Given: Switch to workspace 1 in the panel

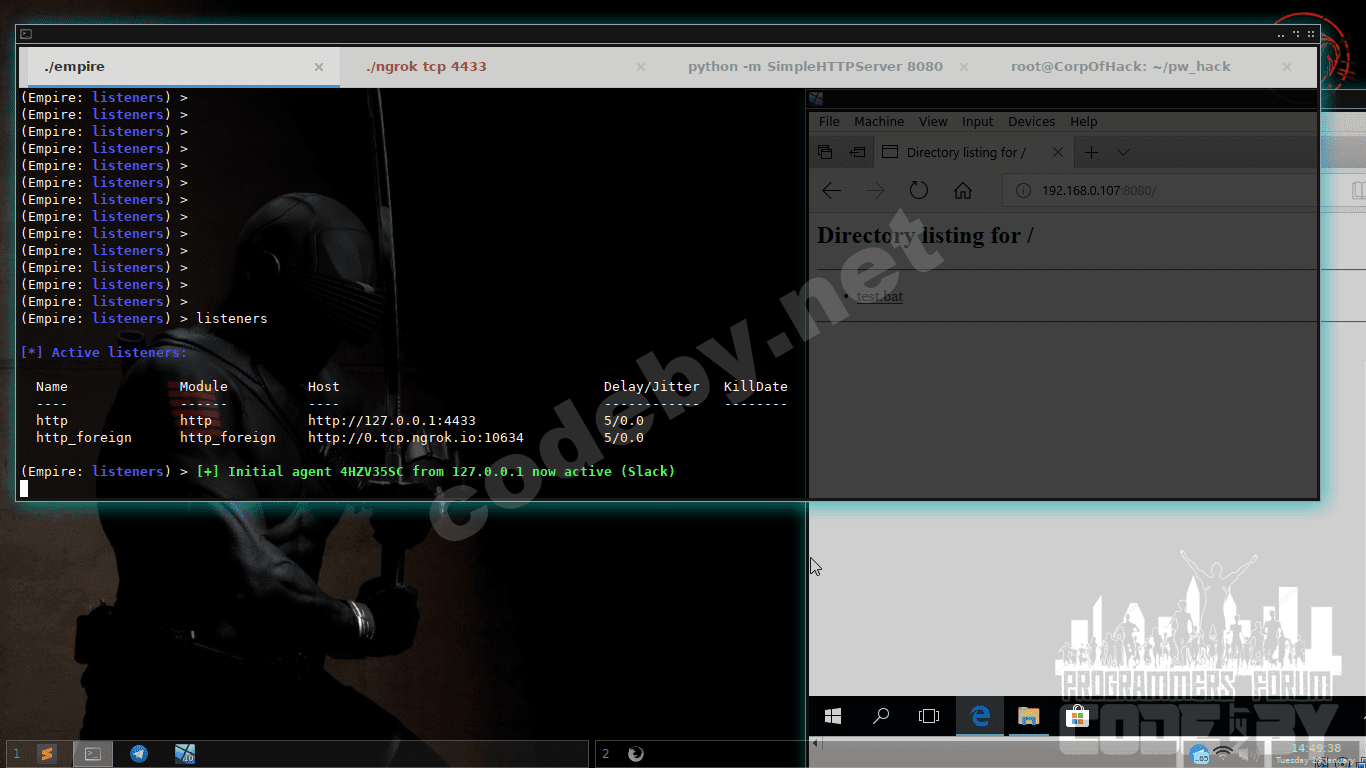Looking at the screenshot, I should pyautogui.click(x=16, y=754).
